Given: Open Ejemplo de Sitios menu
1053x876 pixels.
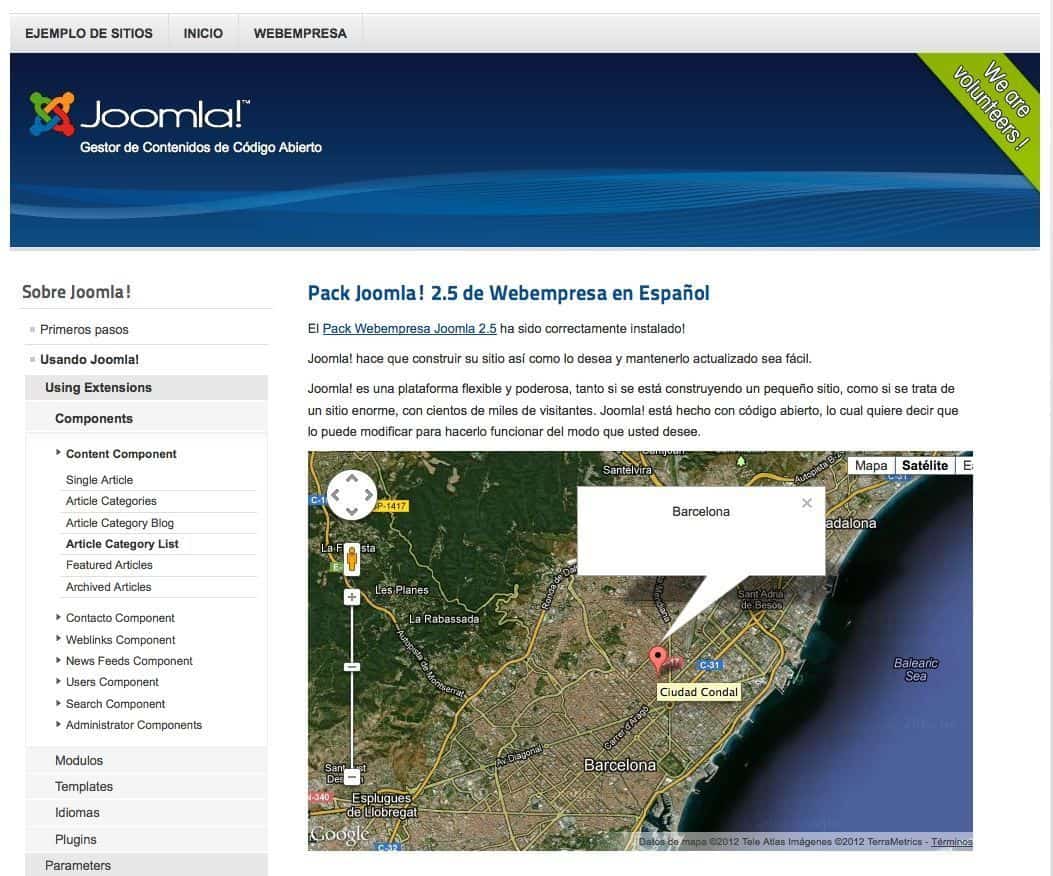Looking at the screenshot, I should tap(89, 33).
